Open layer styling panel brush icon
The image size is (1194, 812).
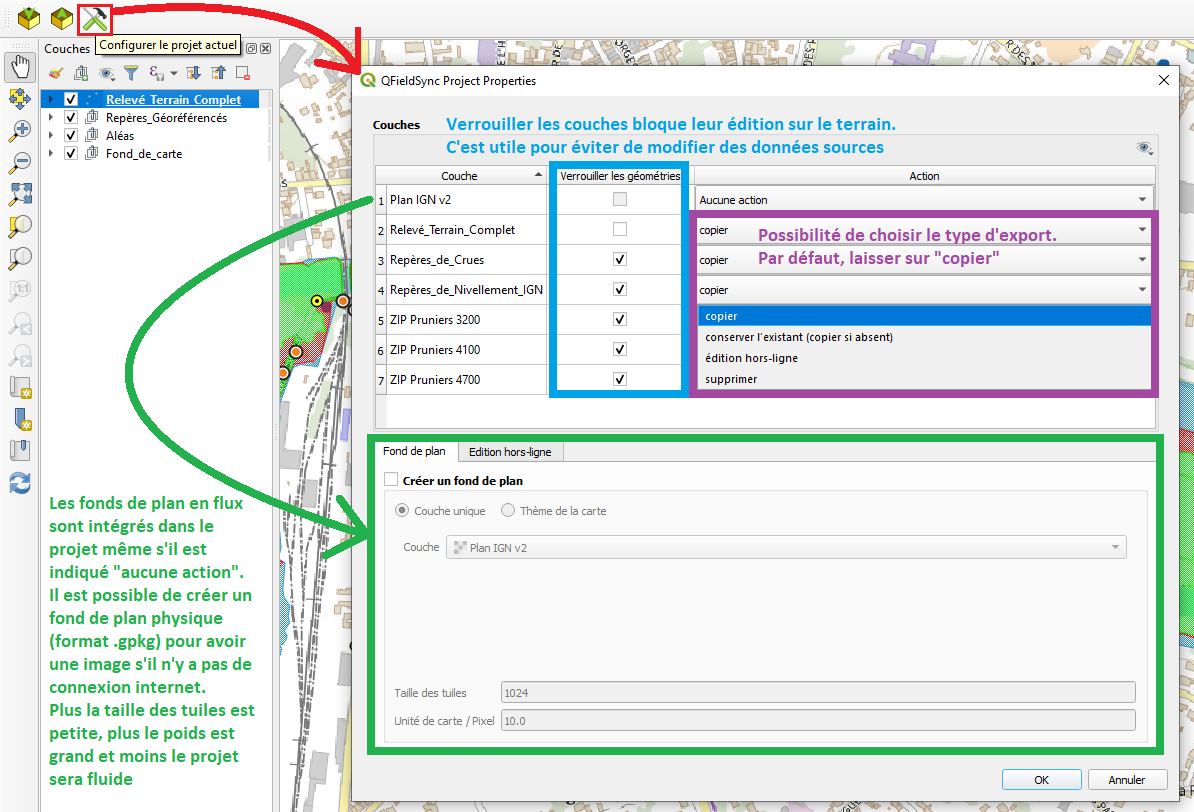(x=56, y=73)
